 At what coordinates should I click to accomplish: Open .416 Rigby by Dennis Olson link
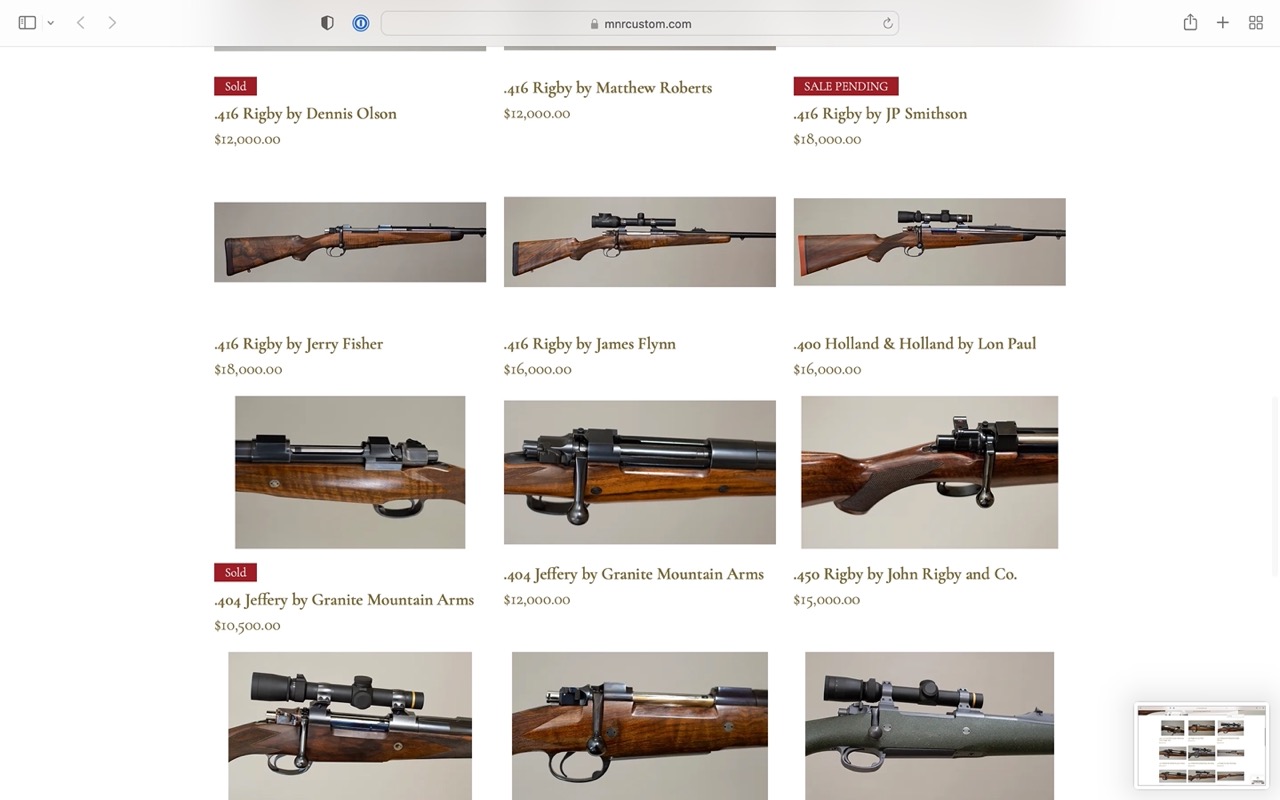point(305,114)
